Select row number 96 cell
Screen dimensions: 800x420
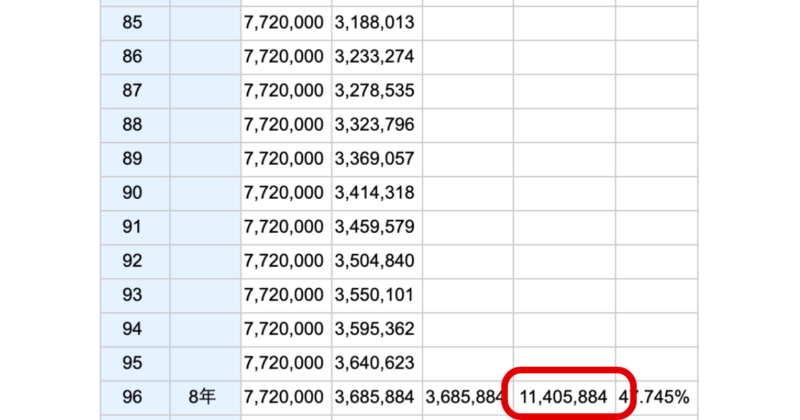132,398
